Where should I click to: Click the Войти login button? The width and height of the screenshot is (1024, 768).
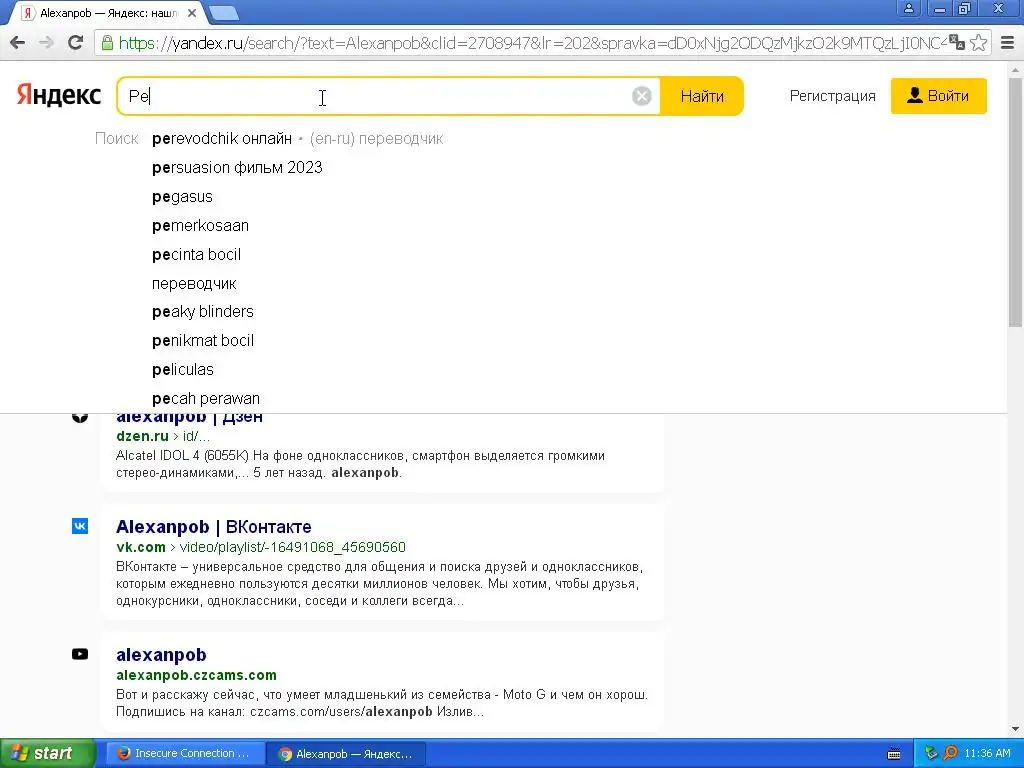pyautogui.click(x=938, y=96)
